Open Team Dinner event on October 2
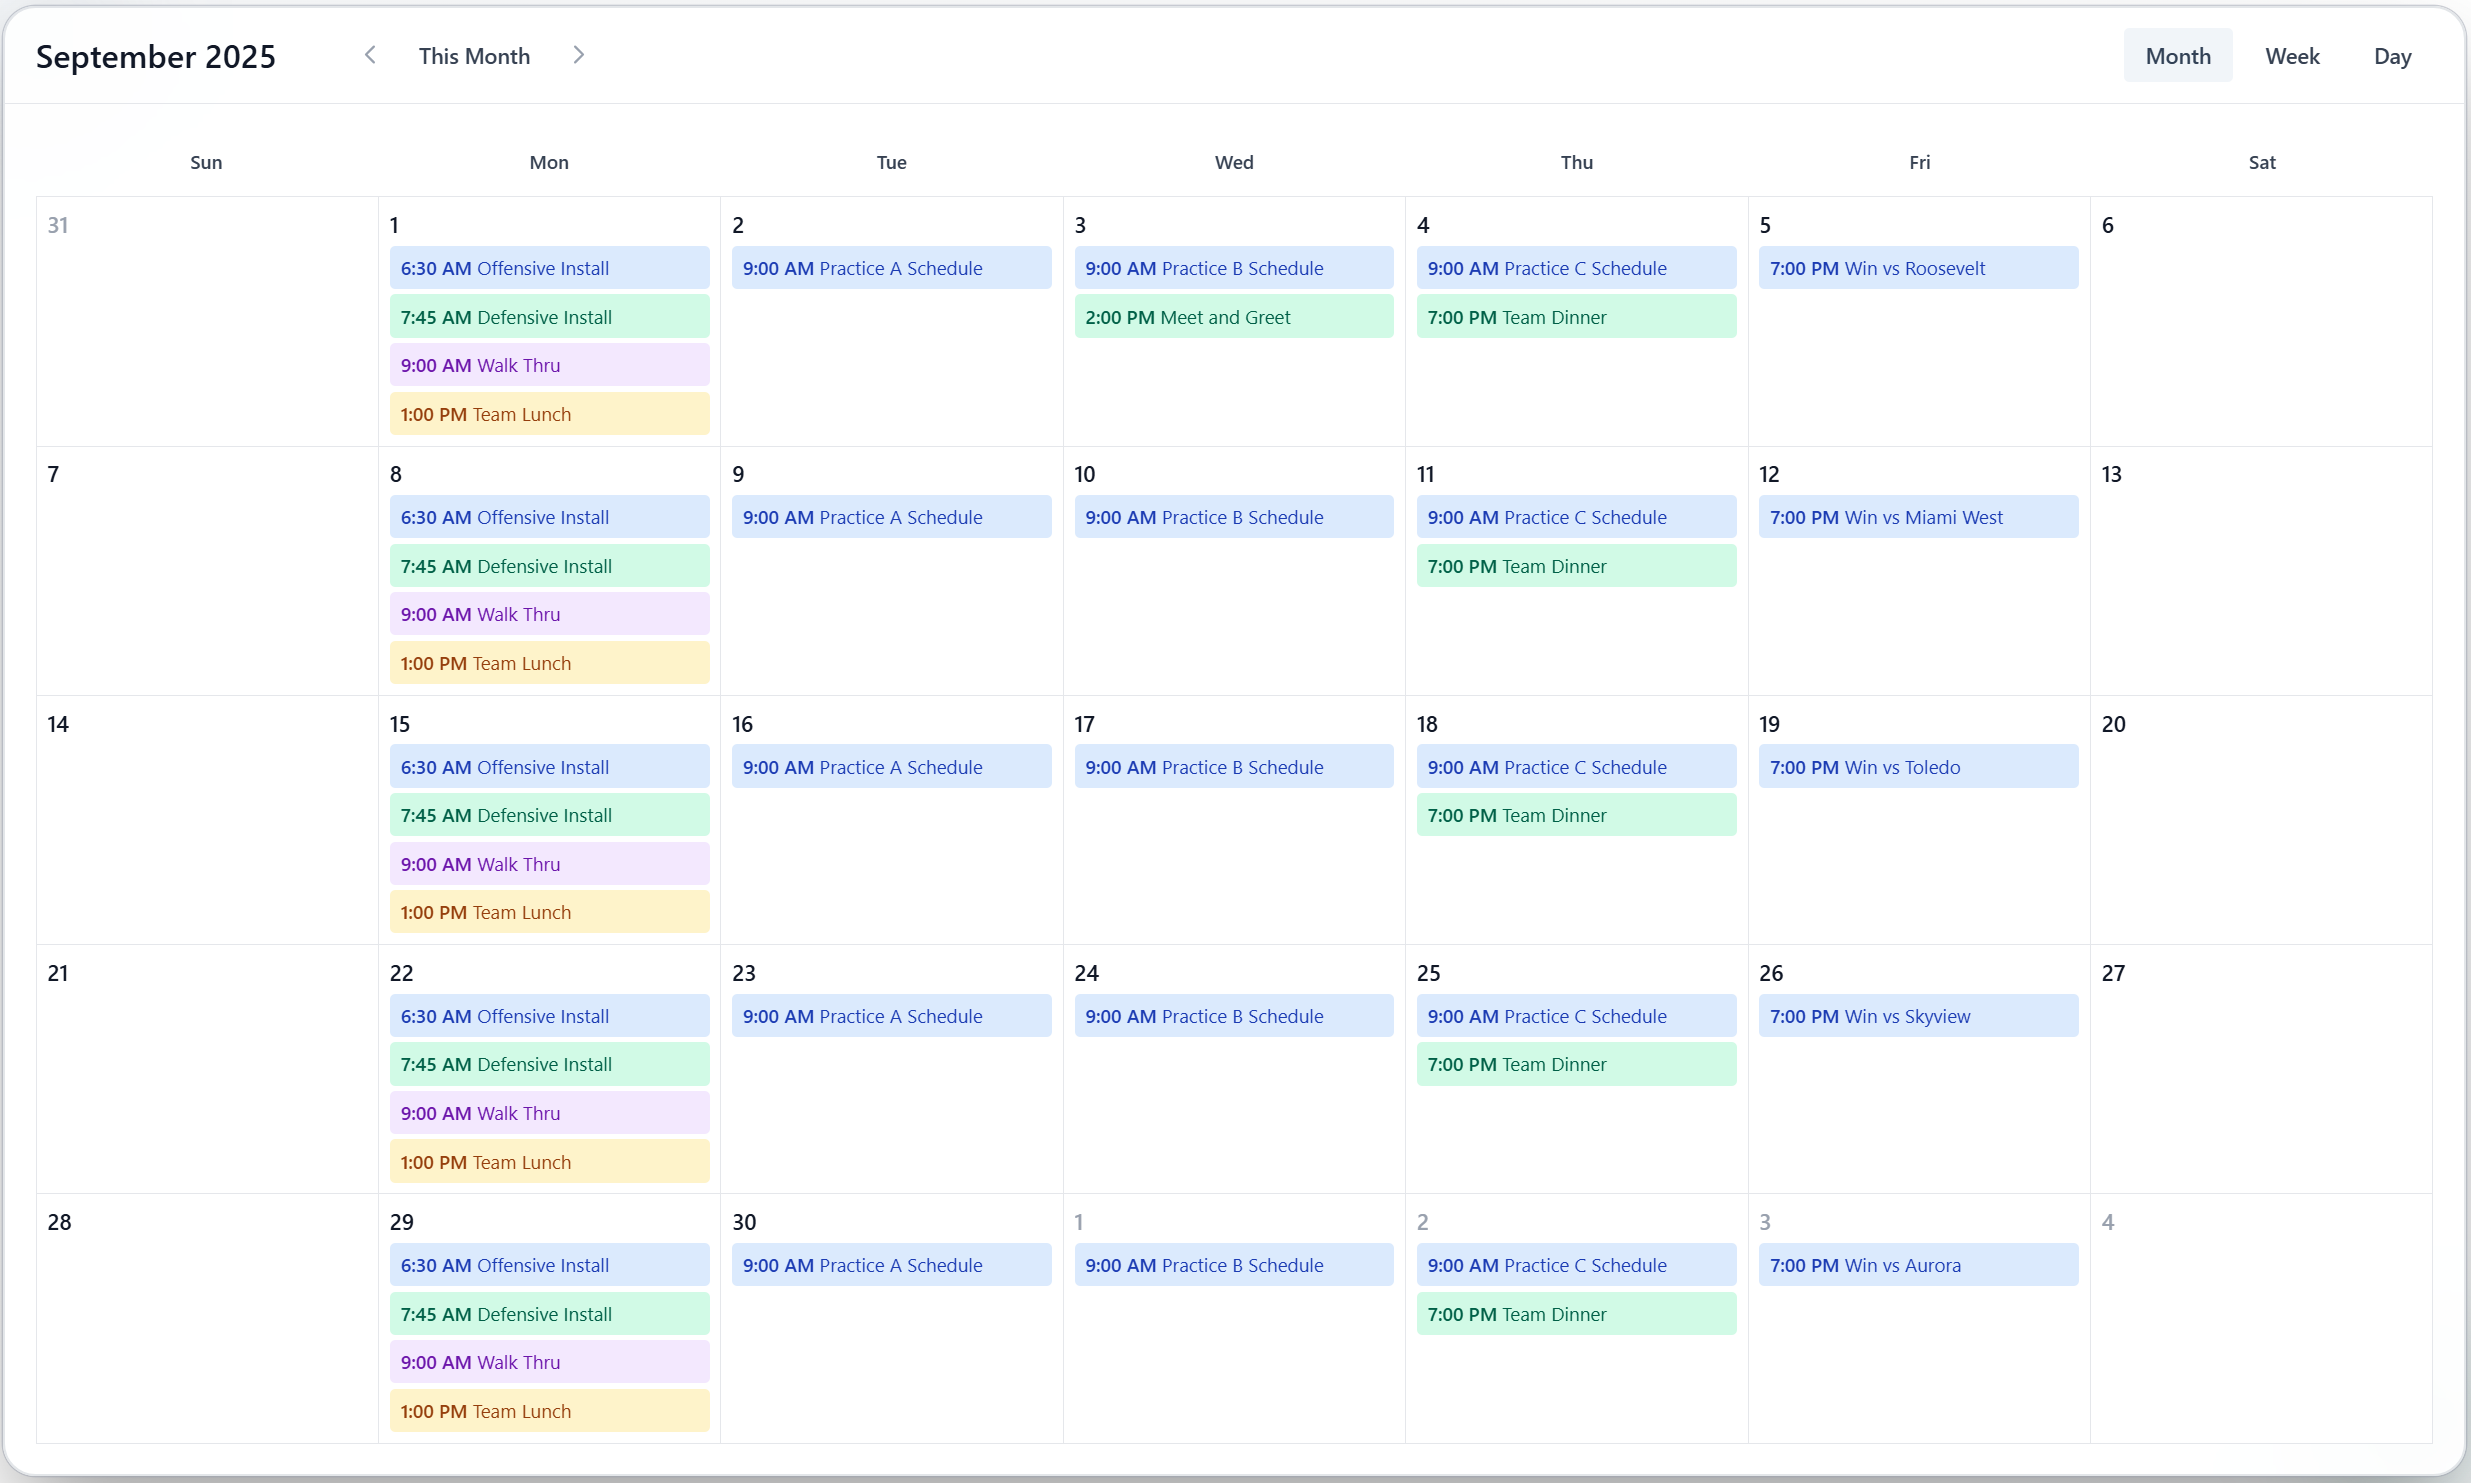The width and height of the screenshot is (2471, 1483). pyautogui.click(x=1577, y=1314)
